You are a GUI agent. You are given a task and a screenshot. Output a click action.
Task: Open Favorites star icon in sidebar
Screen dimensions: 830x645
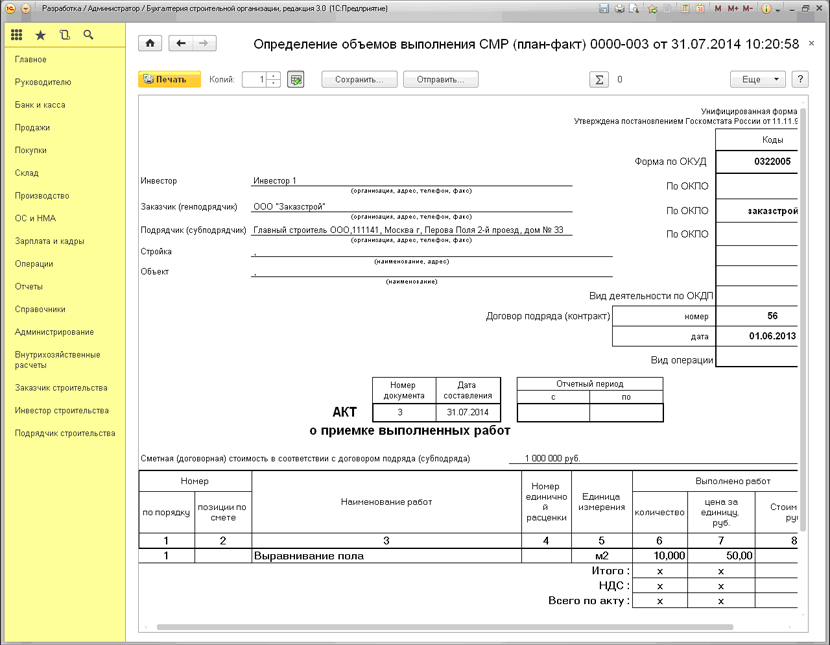(x=40, y=35)
